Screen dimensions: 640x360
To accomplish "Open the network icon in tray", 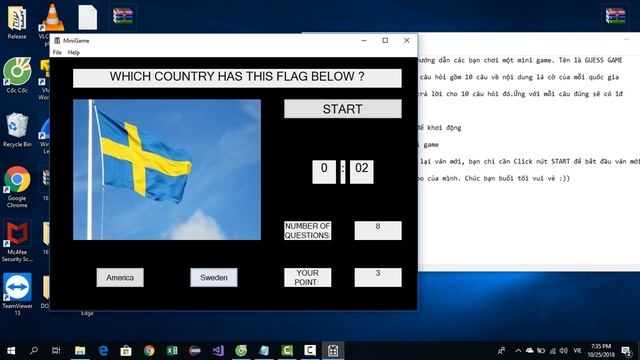I will coord(553,351).
